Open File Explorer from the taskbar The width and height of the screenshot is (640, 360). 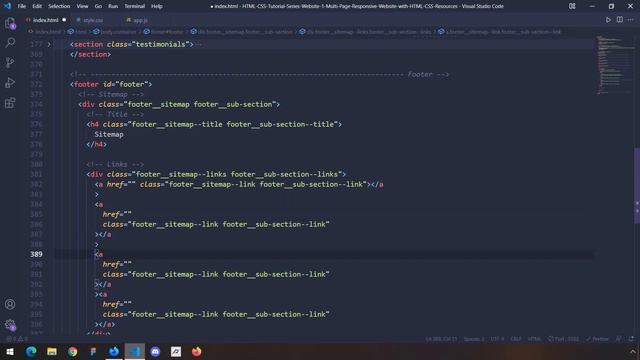click(52, 351)
